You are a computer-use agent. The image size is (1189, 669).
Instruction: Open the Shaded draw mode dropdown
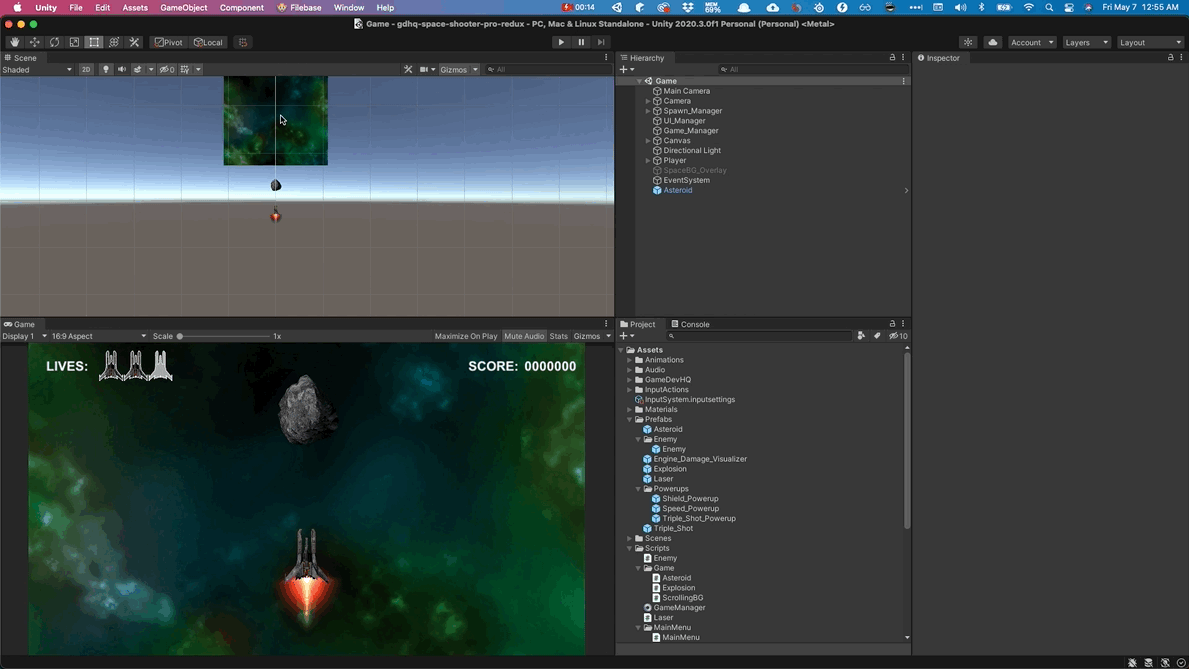coord(36,69)
